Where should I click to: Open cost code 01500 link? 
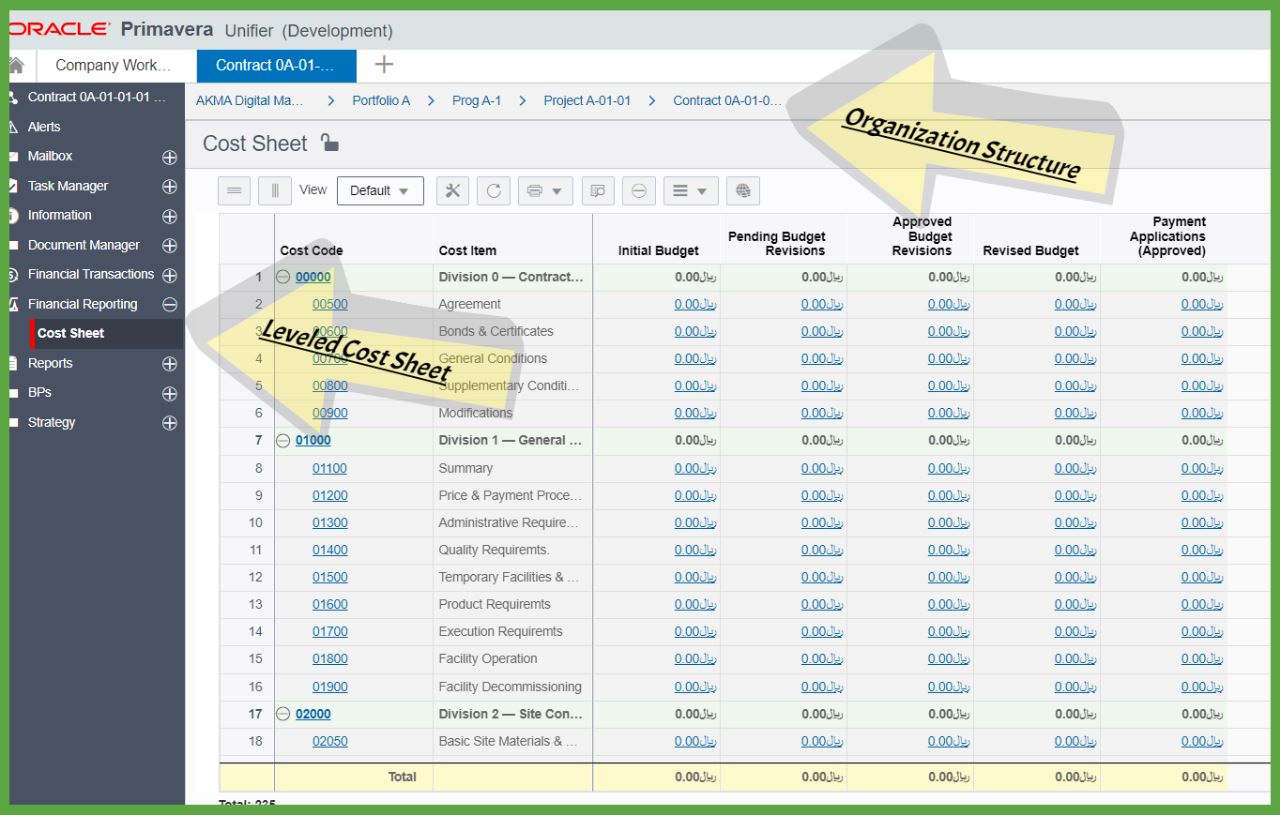coord(330,577)
